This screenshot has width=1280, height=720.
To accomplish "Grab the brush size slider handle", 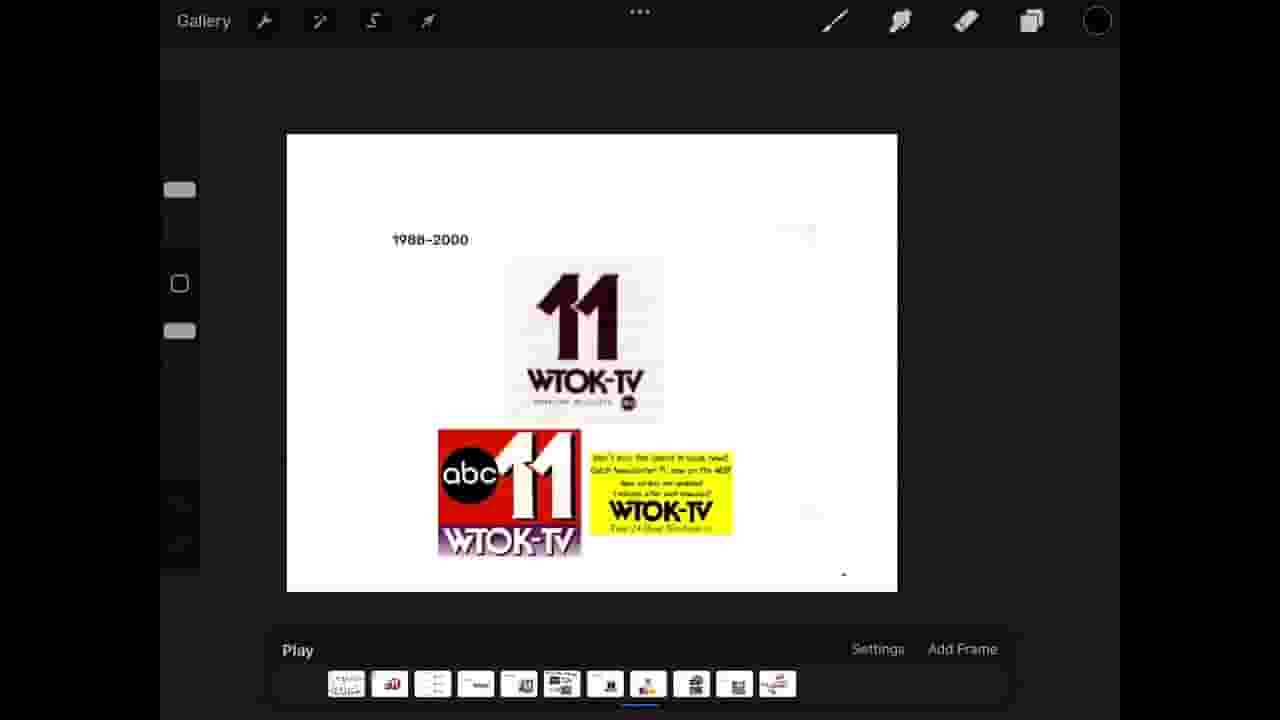I will coord(180,190).
